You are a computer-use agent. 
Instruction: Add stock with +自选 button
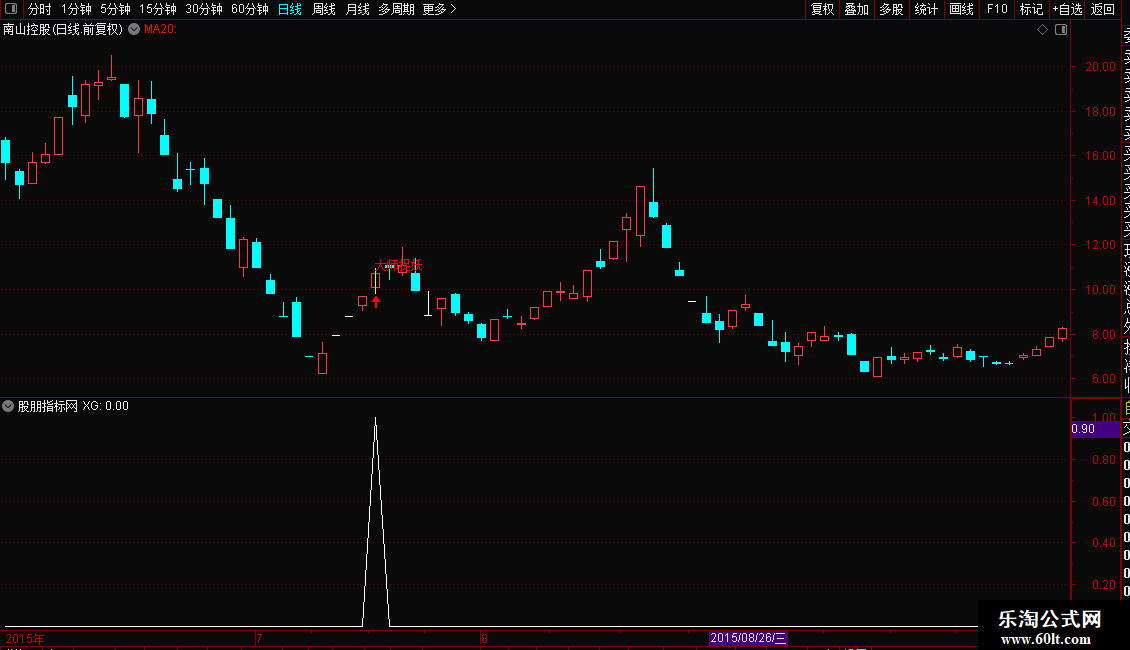click(1067, 9)
